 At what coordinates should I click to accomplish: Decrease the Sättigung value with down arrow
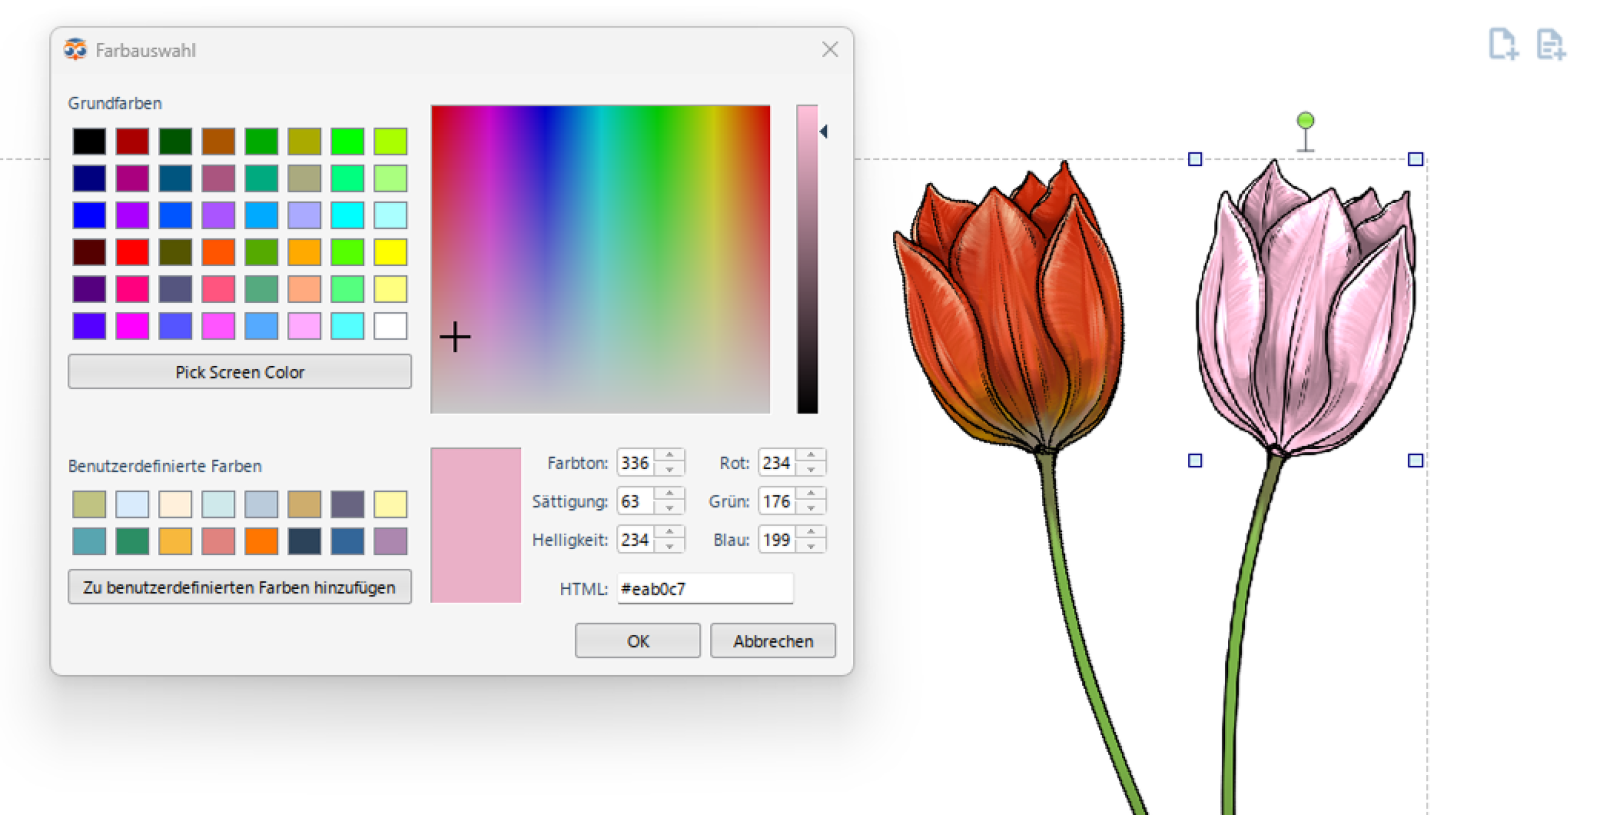click(x=670, y=508)
